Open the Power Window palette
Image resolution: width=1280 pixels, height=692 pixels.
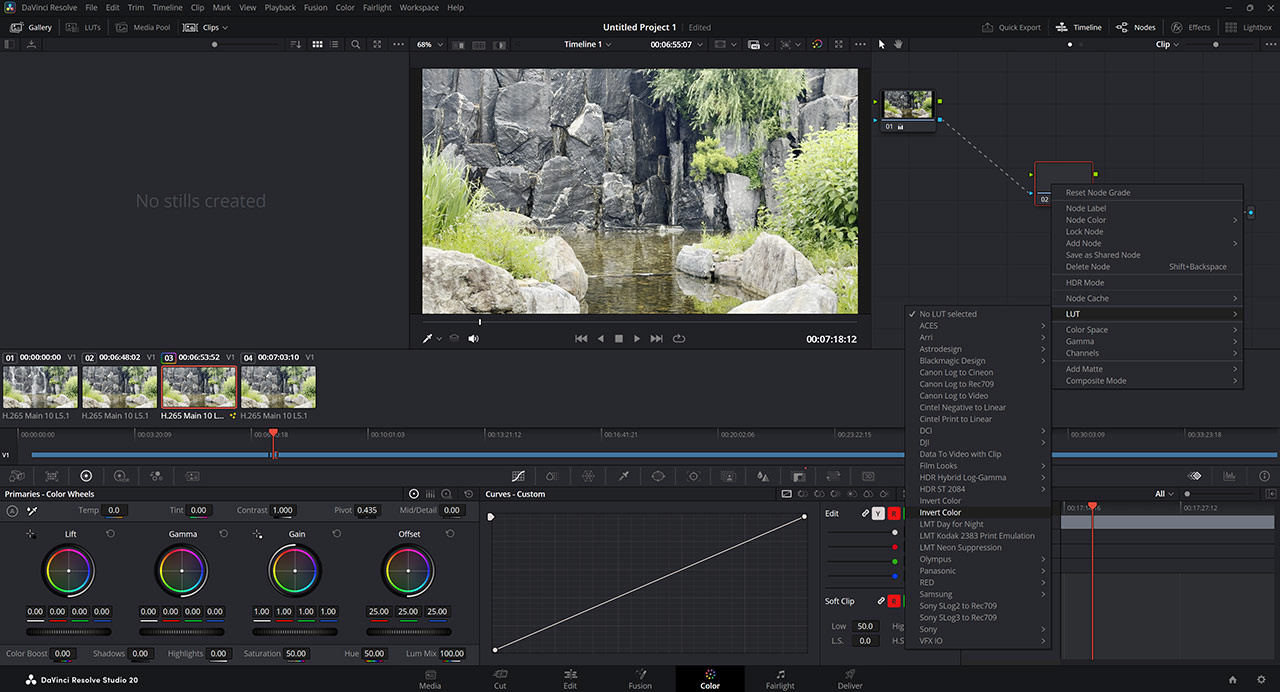pos(658,476)
